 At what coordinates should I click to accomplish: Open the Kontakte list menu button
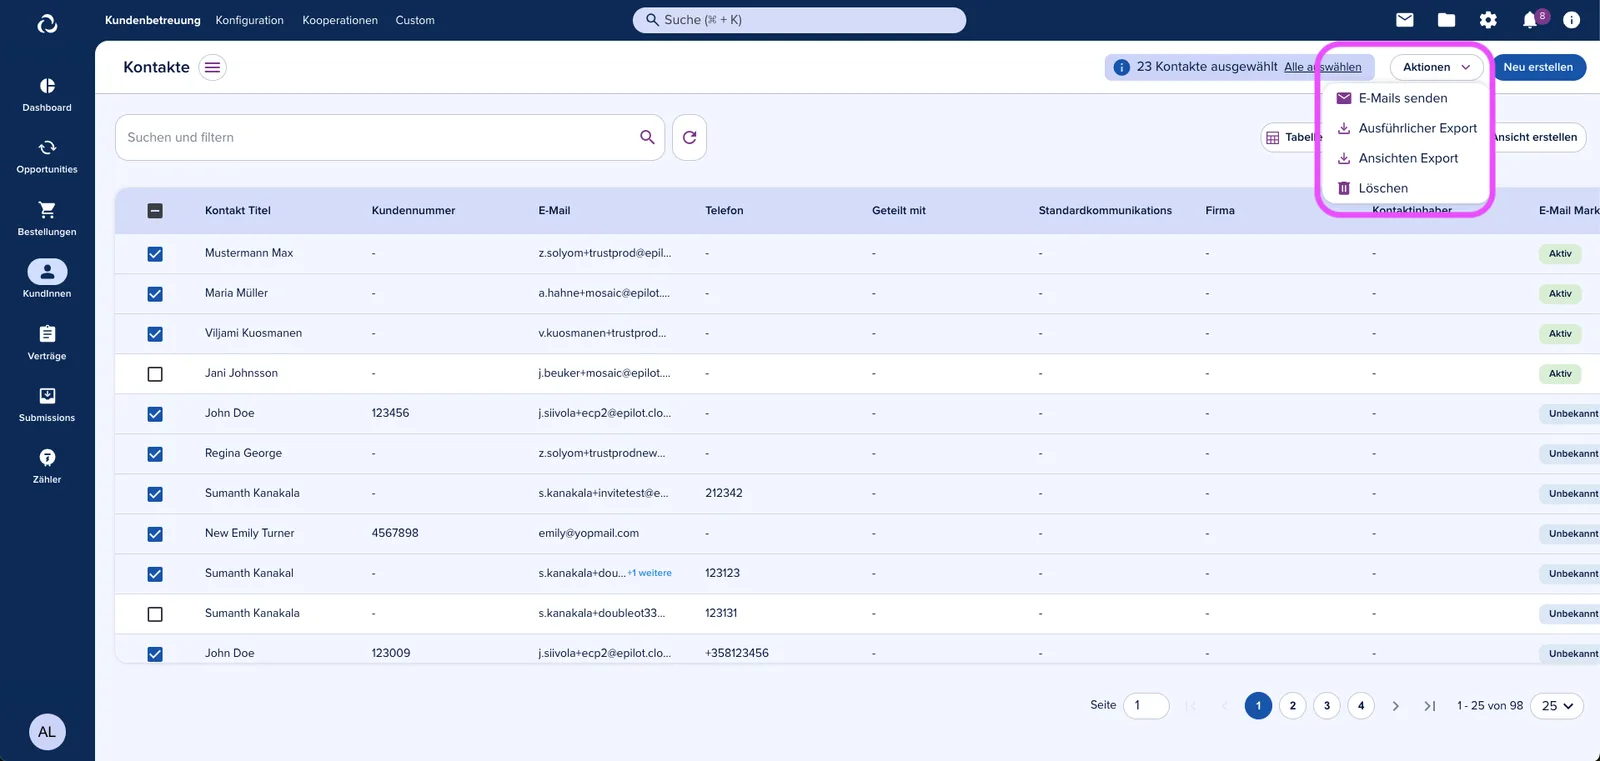pos(212,67)
